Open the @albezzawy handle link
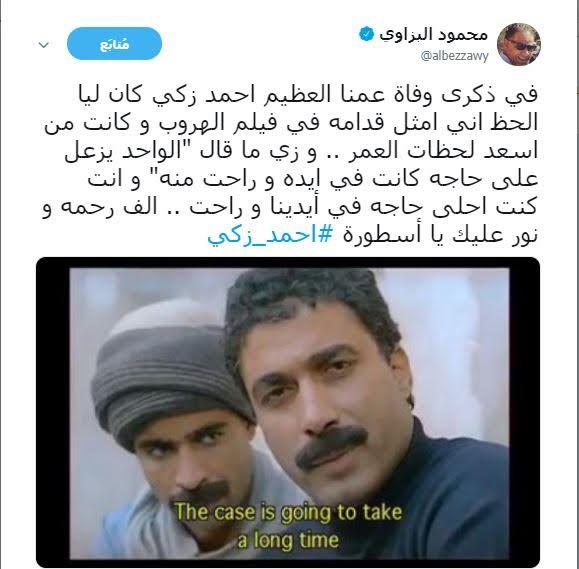The width and height of the screenshot is (579, 569). click(454, 56)
